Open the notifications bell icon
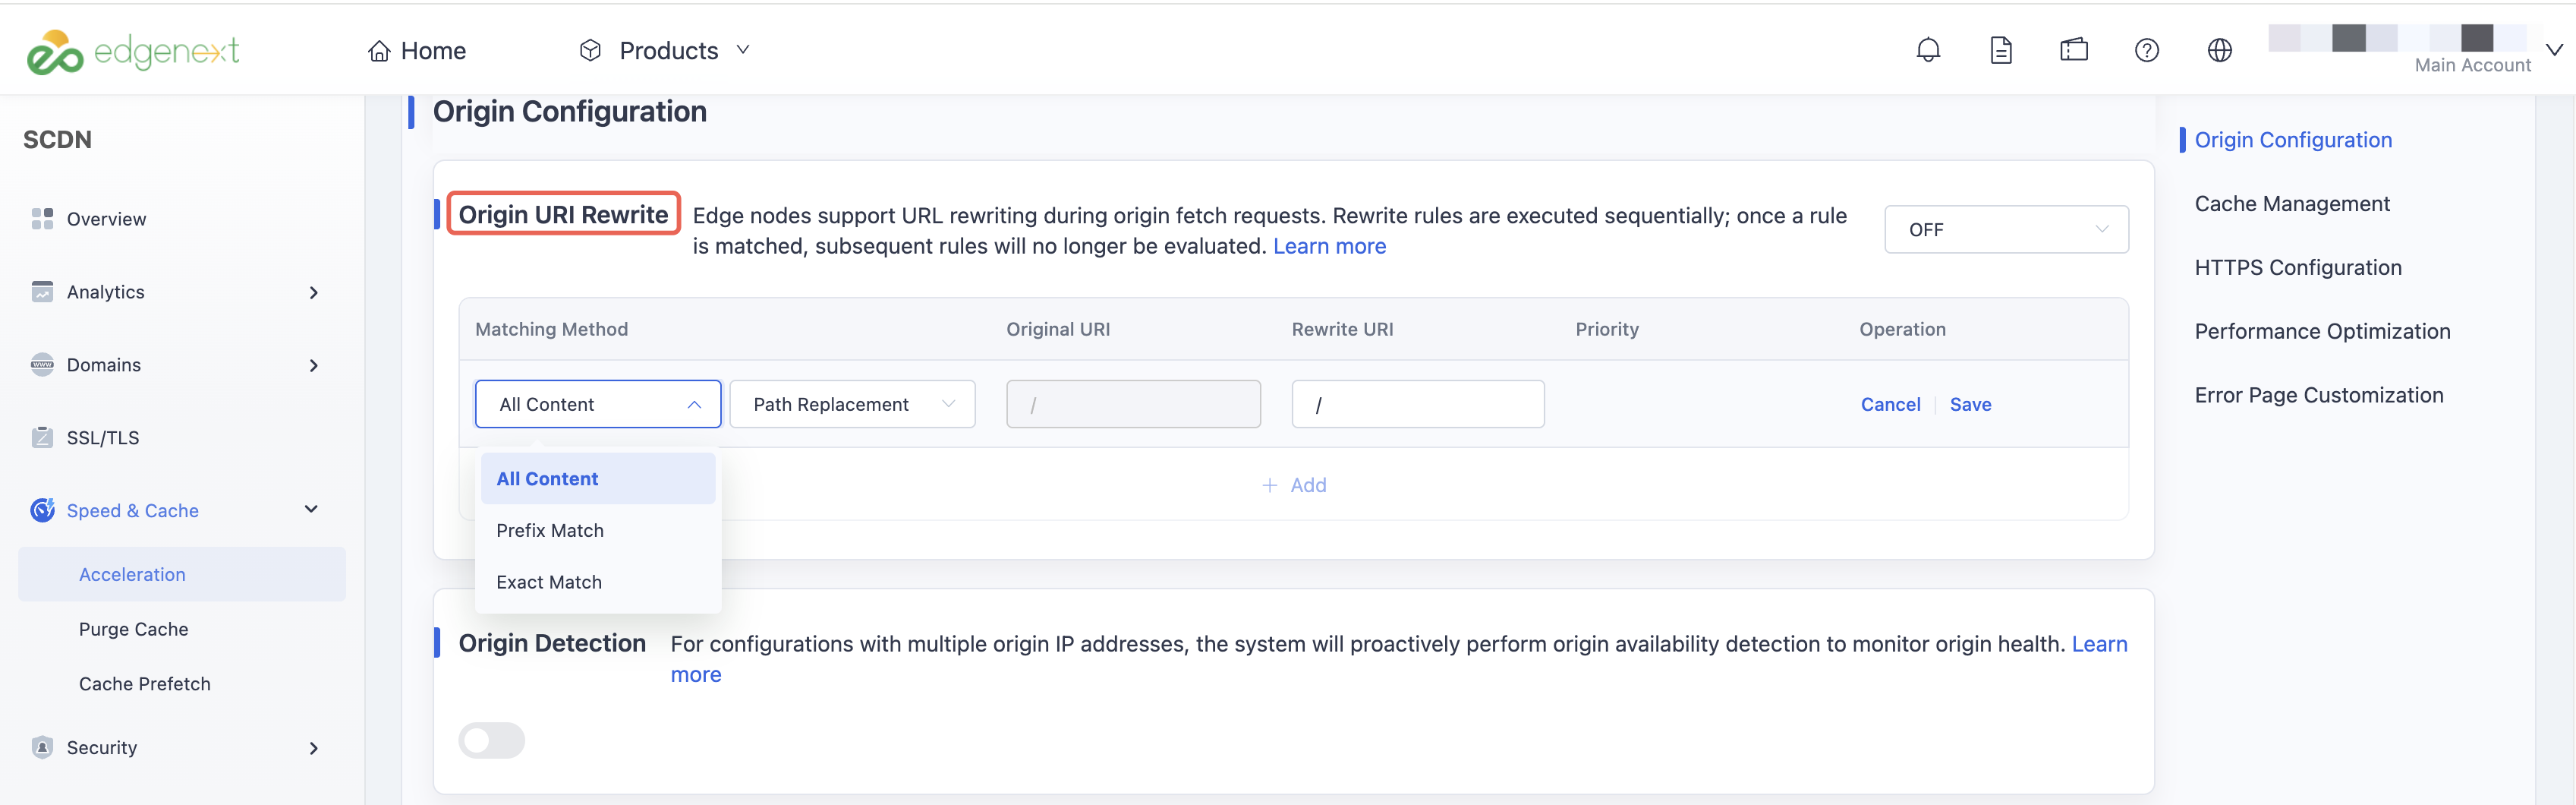 point(1928,50)
